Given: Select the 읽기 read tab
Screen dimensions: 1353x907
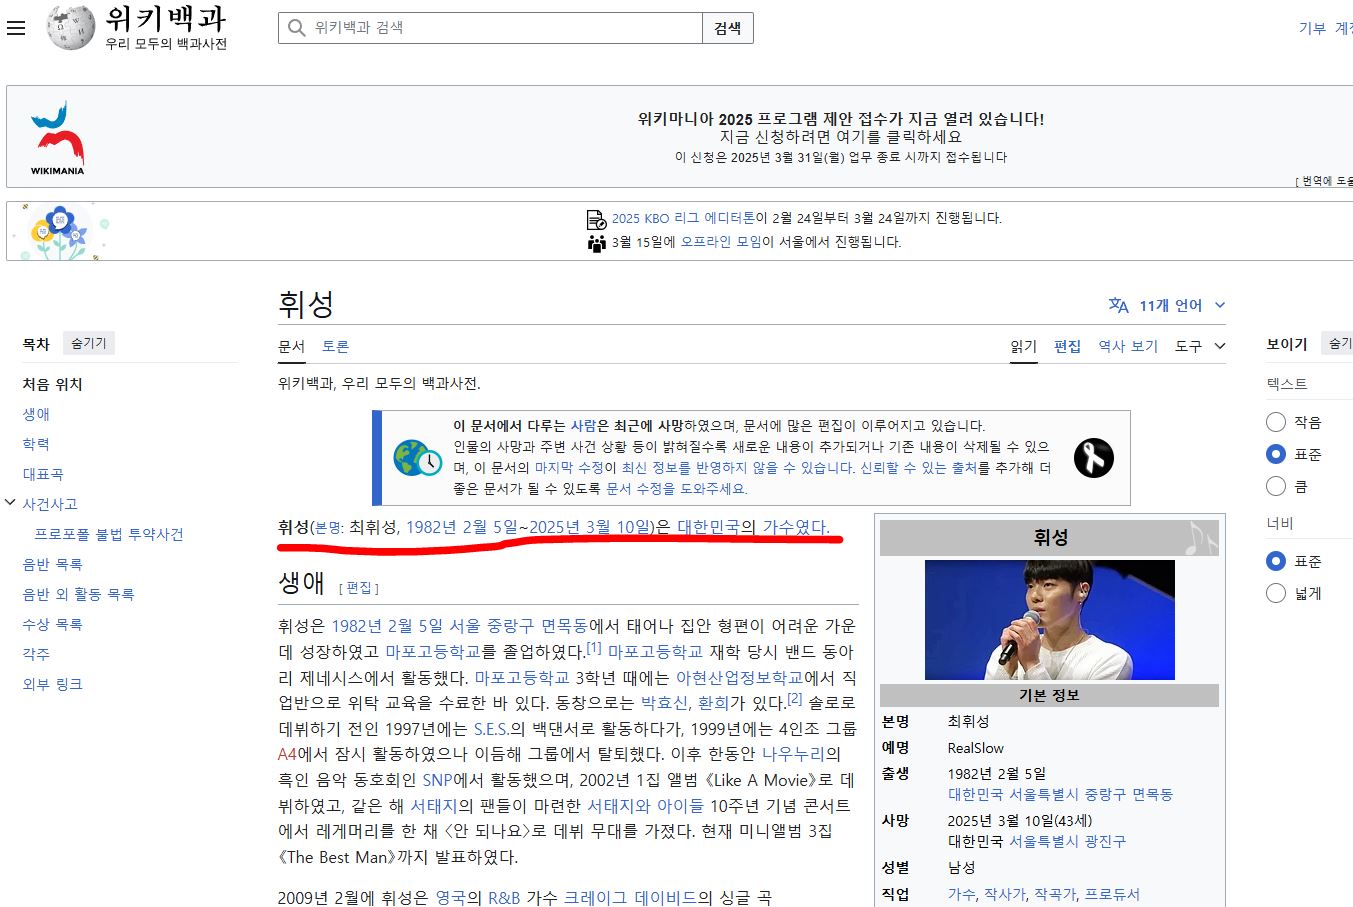Looking at the screenshot, I should [x=1023, y=346].
